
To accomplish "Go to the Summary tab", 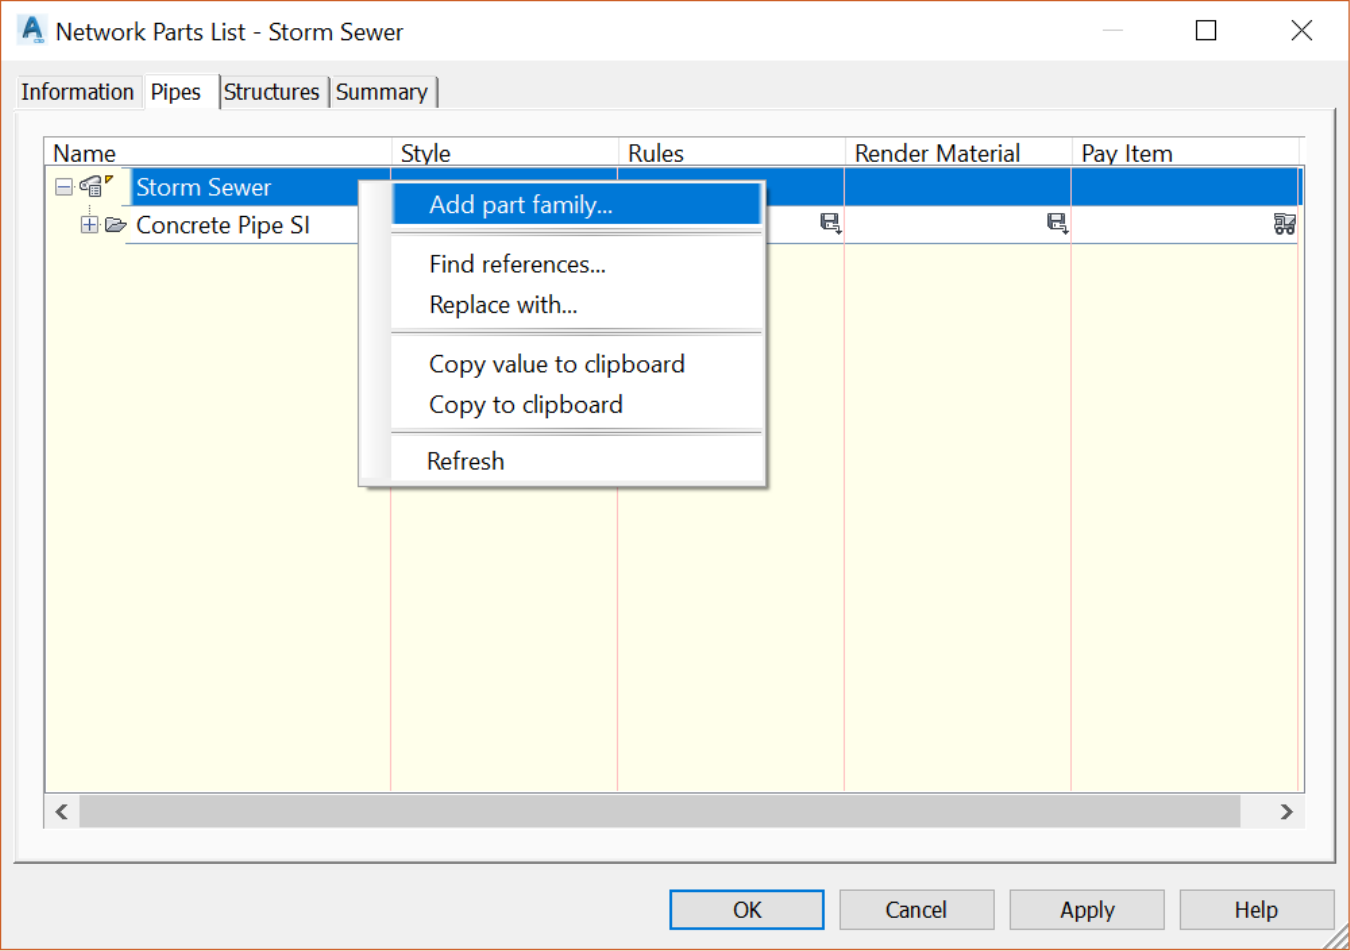I will (382, 92).
